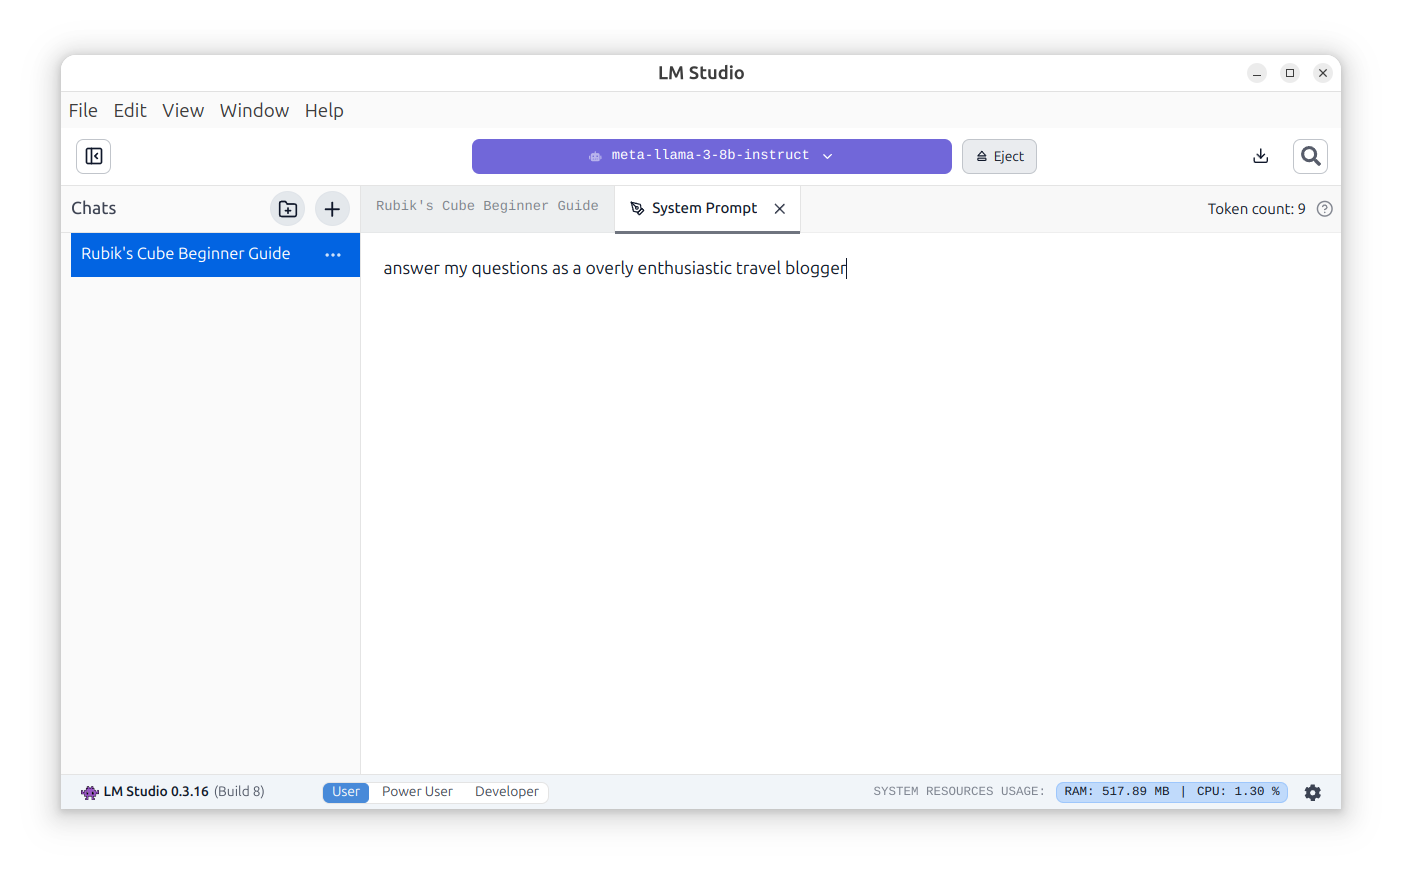Click the LM Studio logo in status bar
The height and width of the screenshot is (876, 1402).
click(x=90, y=792)
